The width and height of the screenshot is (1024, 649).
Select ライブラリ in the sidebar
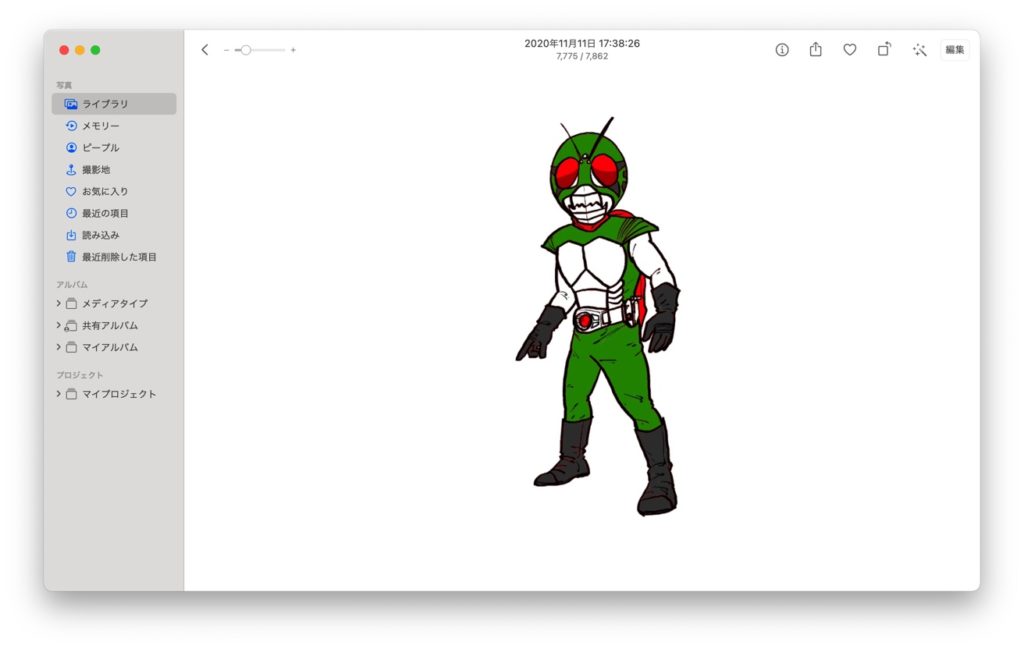[x=114, y=104]
